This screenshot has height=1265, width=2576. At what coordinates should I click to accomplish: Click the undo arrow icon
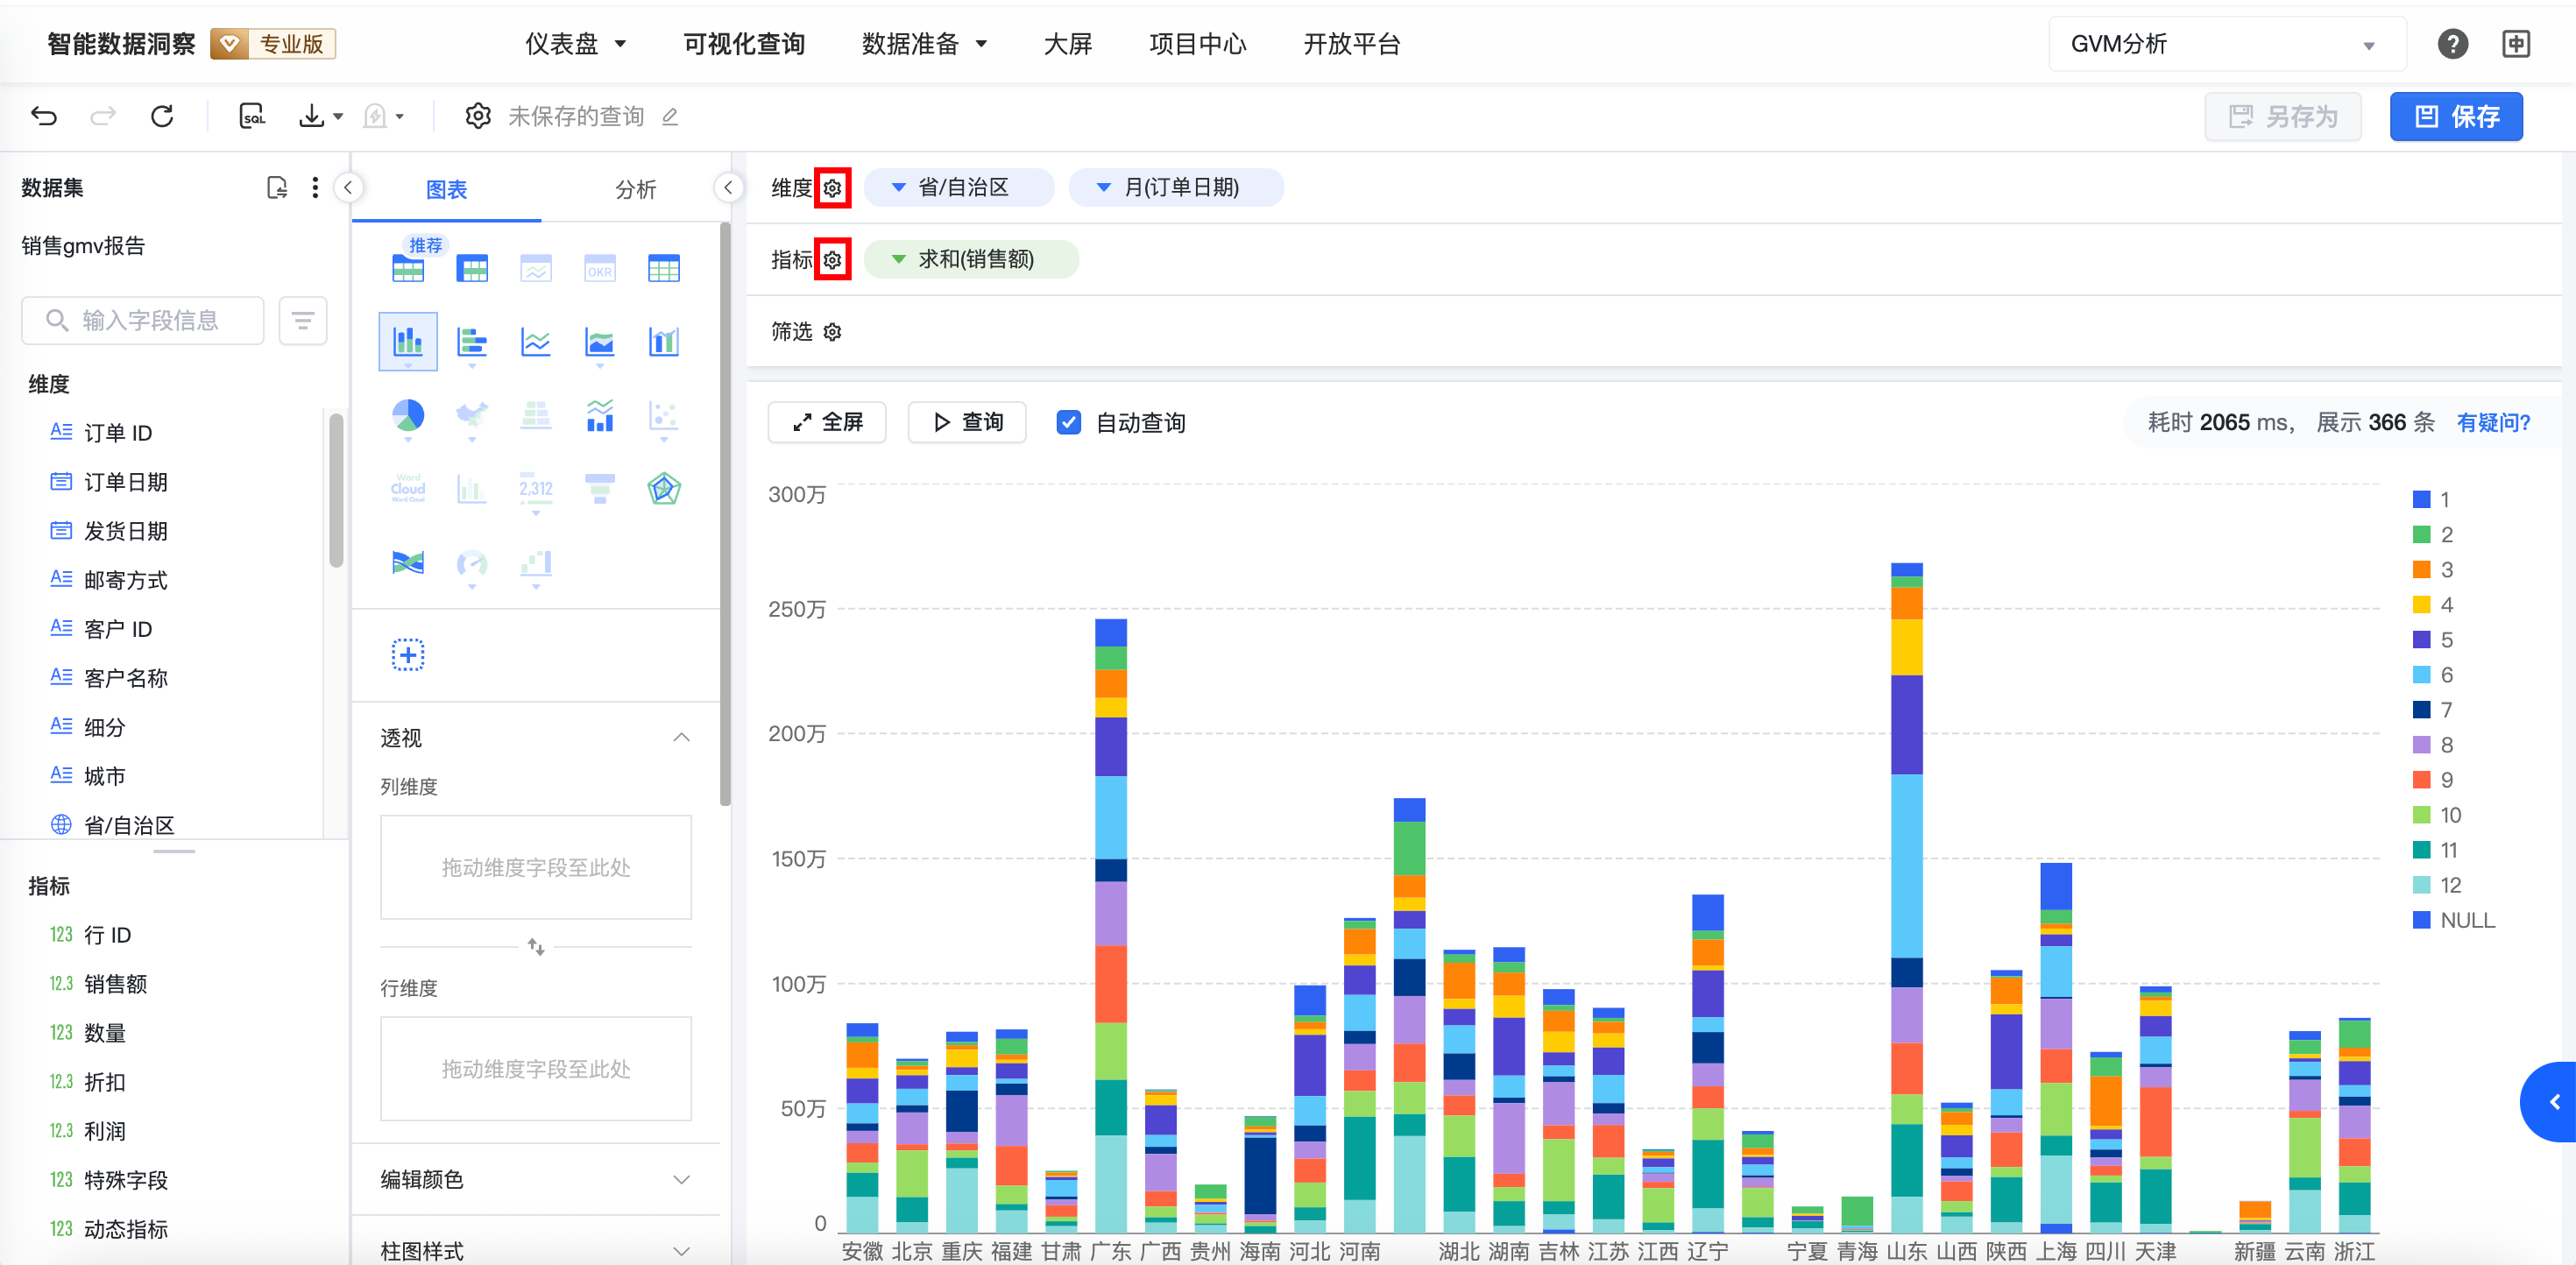[44, 116]
